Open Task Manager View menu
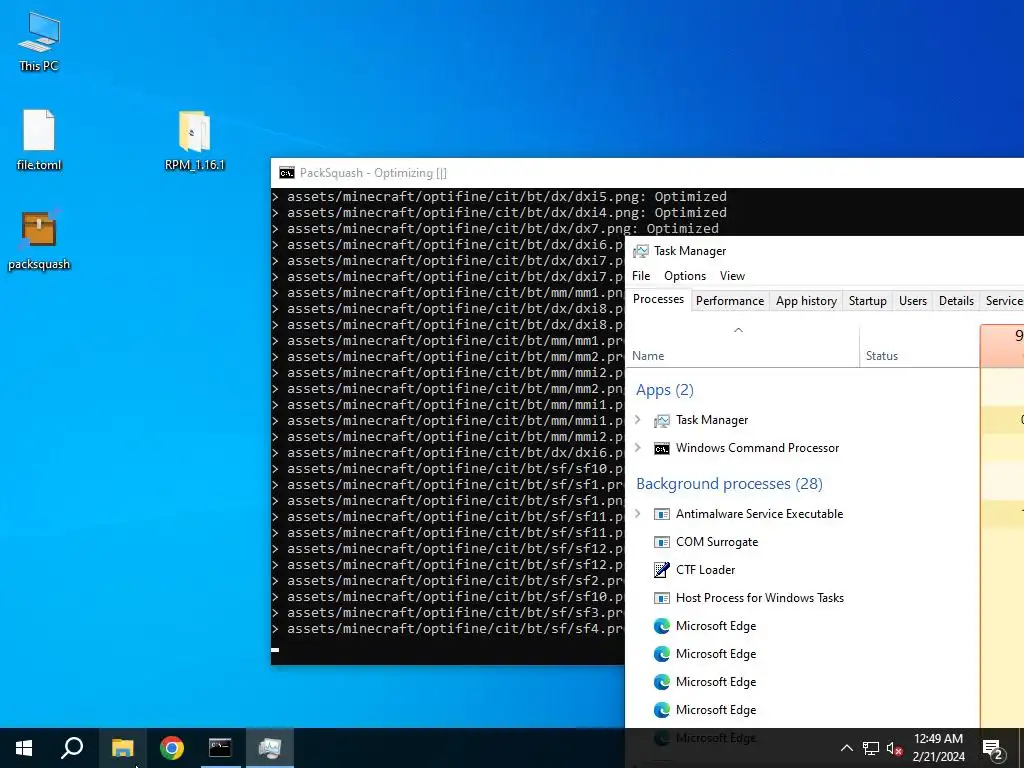The image size is (1024, 768). [x=732, y=276]
